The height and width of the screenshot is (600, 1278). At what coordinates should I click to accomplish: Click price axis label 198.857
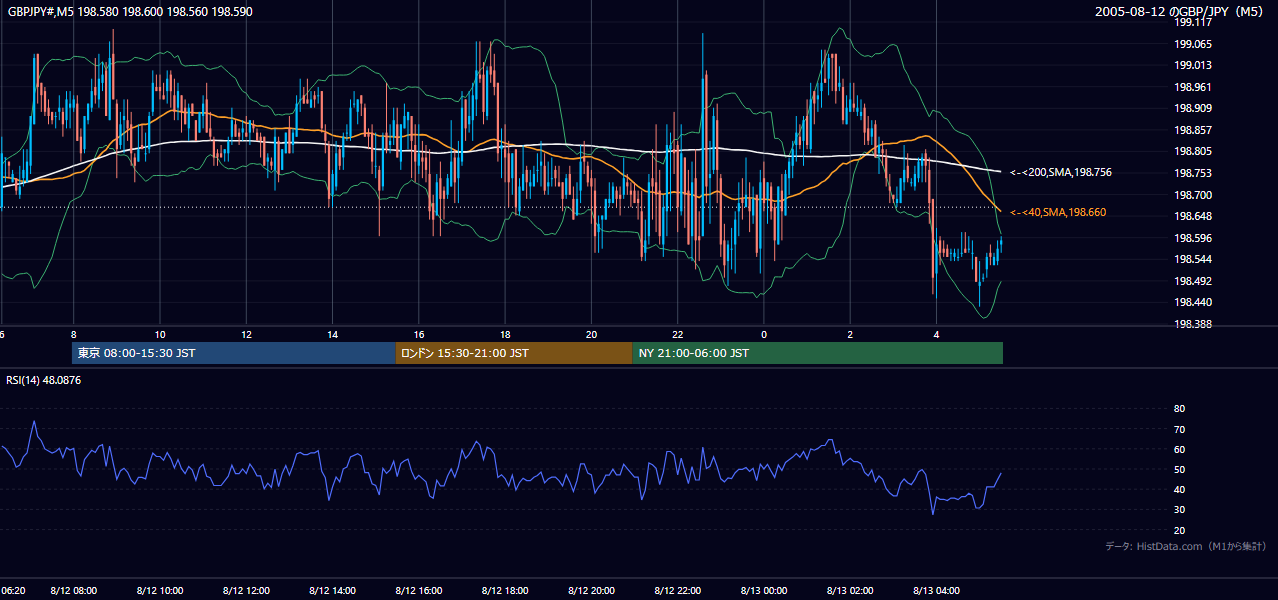(1193, 130)
